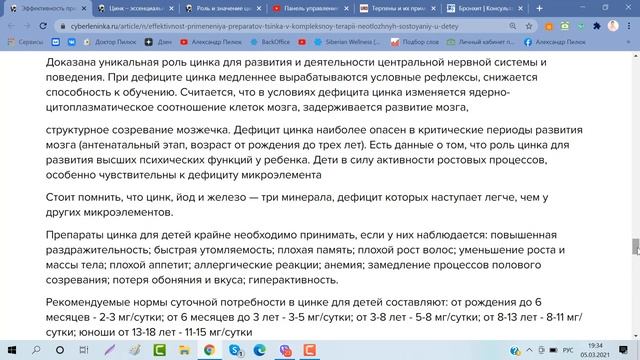Reload the page with the refresh icon

[43, 26]
